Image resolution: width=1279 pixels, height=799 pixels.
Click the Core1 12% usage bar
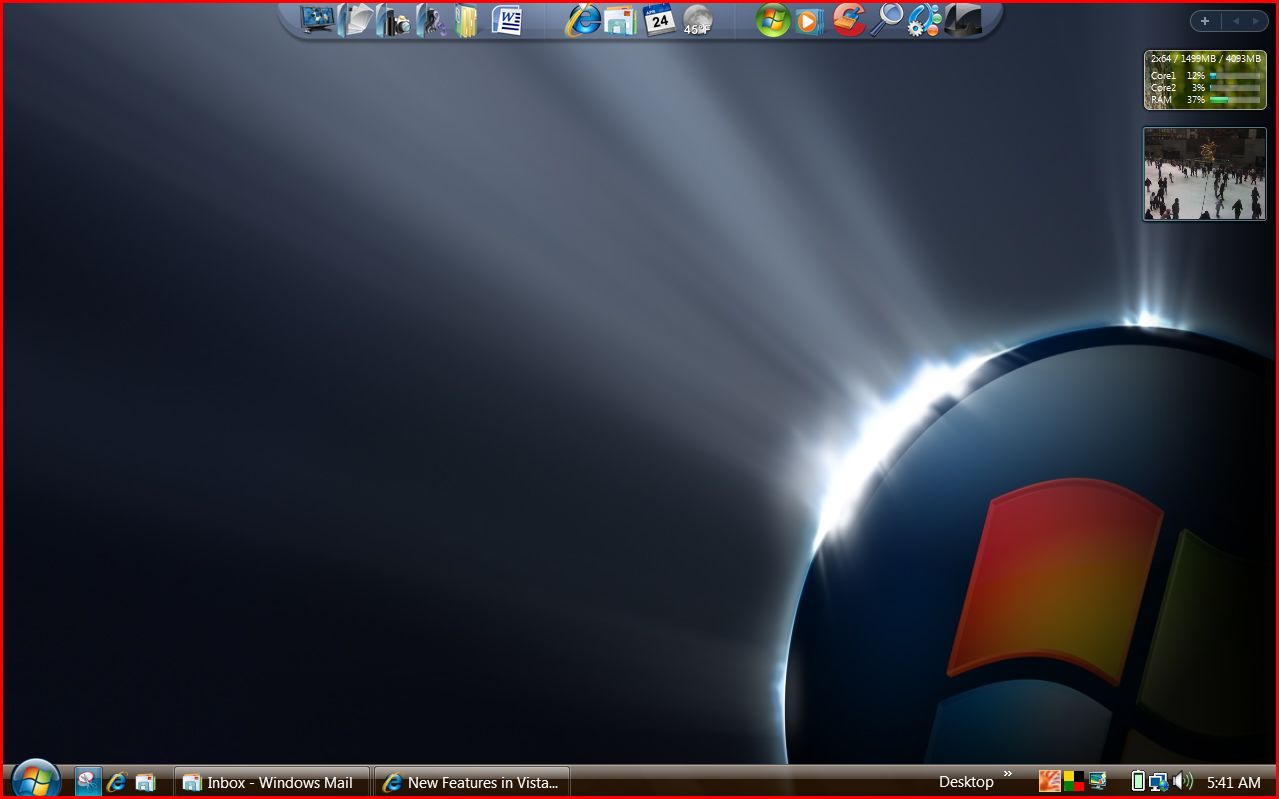tap(1235, 76)
